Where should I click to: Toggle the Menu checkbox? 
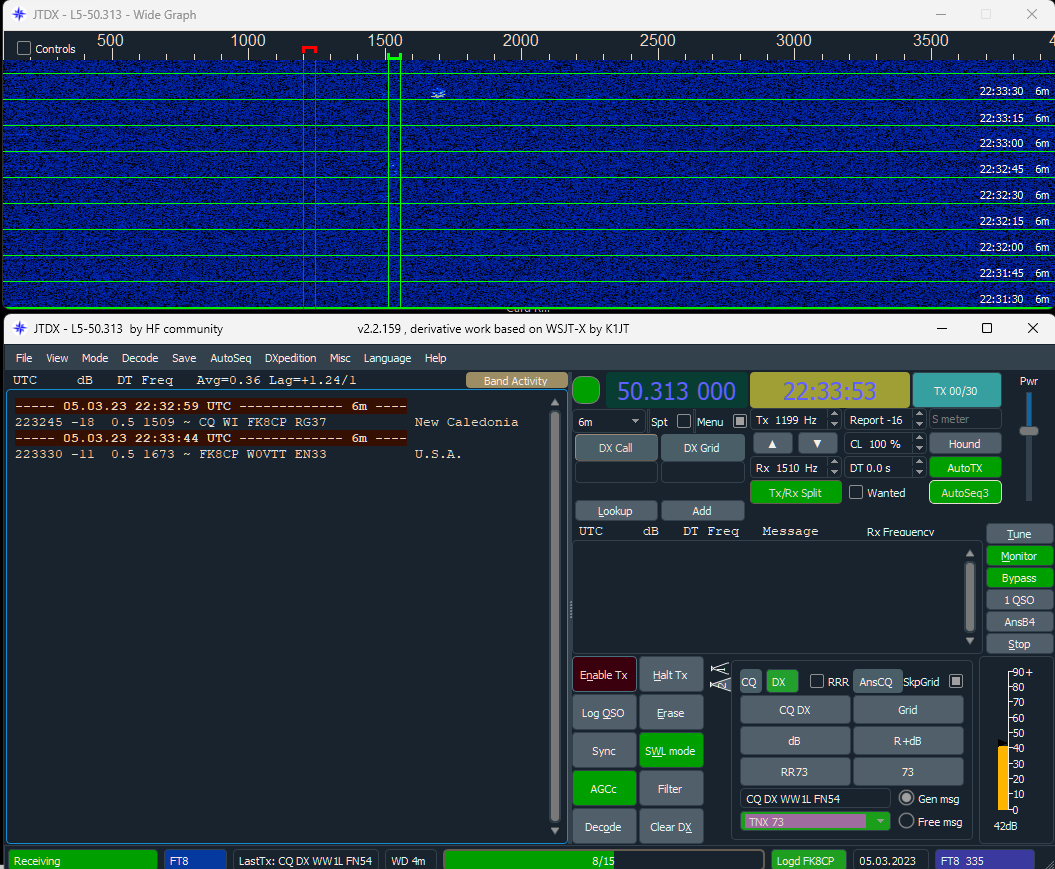coord(740,421)
